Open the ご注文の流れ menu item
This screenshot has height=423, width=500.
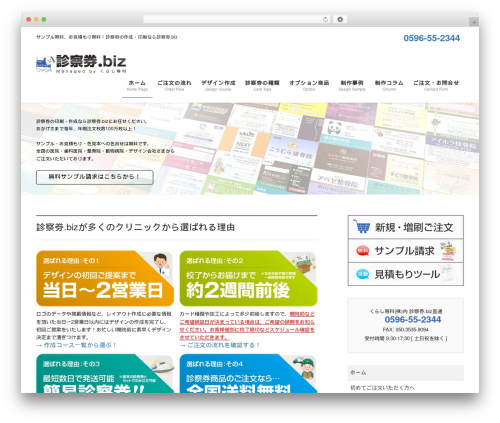point(174,85)
